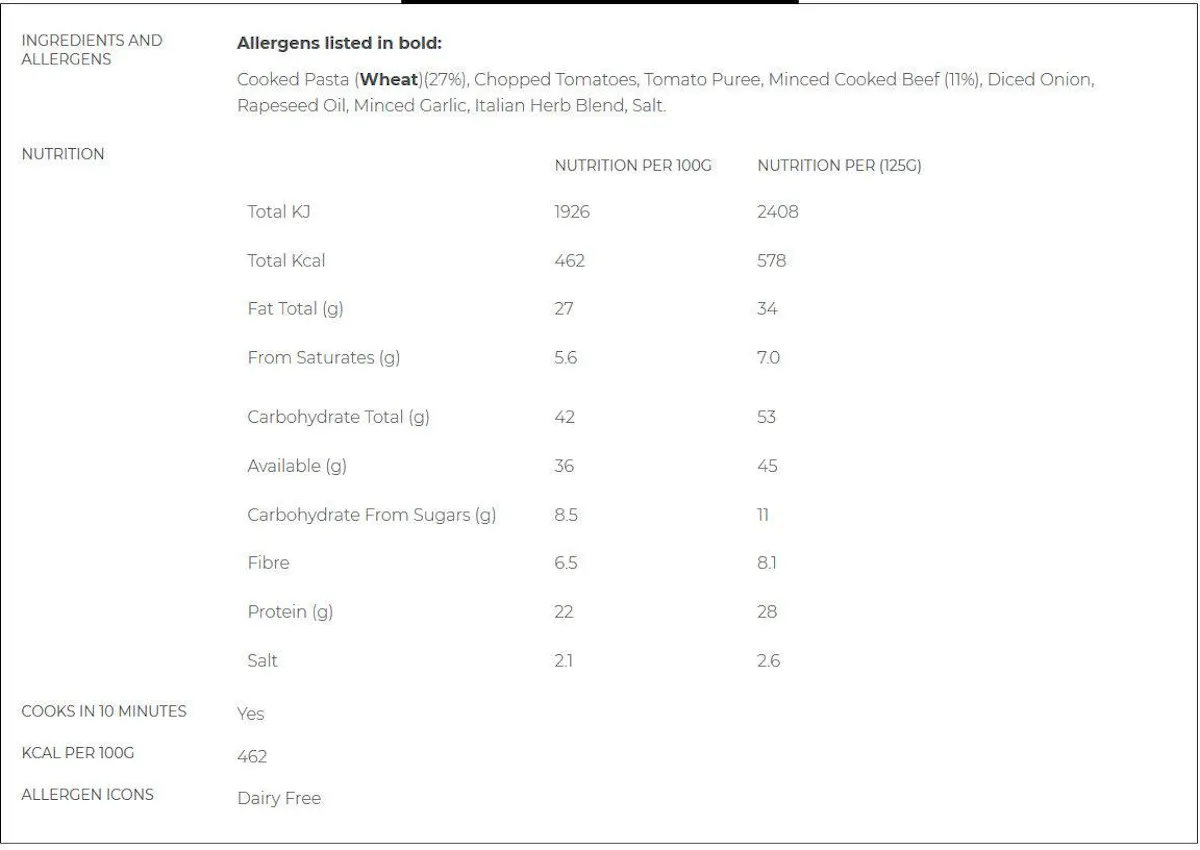
Task: Select the 'Allergens listed in bold' text
Action: (339, 44)
